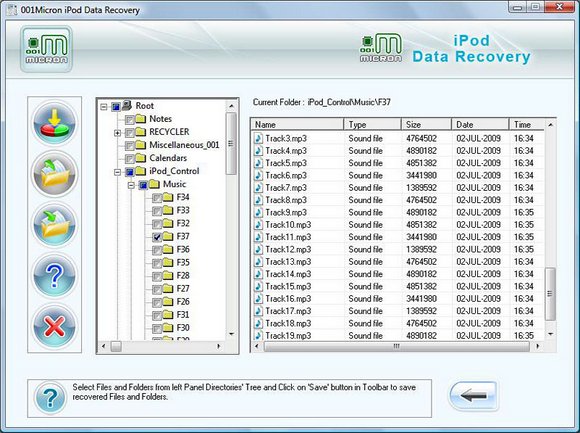Click scroll left arrow of file list
The width and height of the screenshot is (580, 433).
click(x=257, y=346)
